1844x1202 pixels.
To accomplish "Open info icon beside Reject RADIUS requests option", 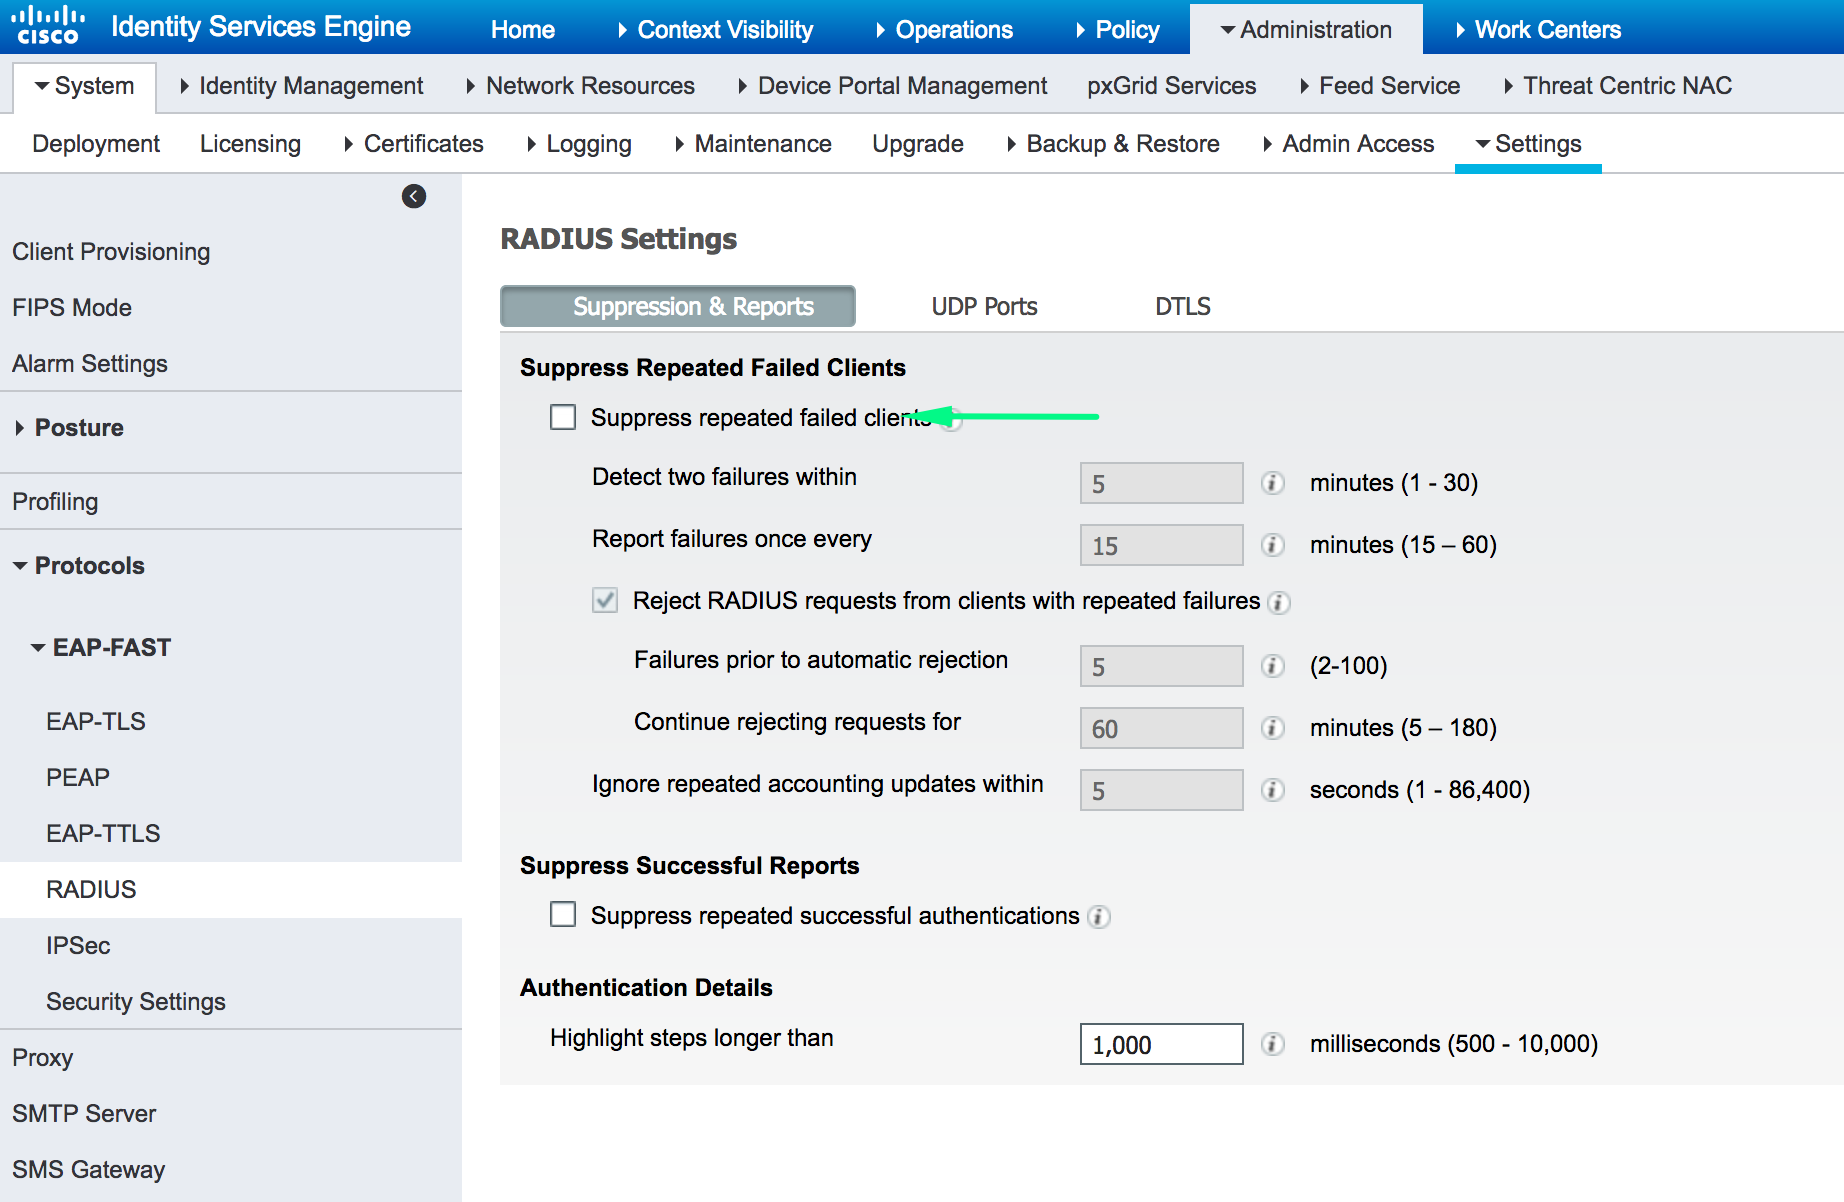I will point(1279,602).
